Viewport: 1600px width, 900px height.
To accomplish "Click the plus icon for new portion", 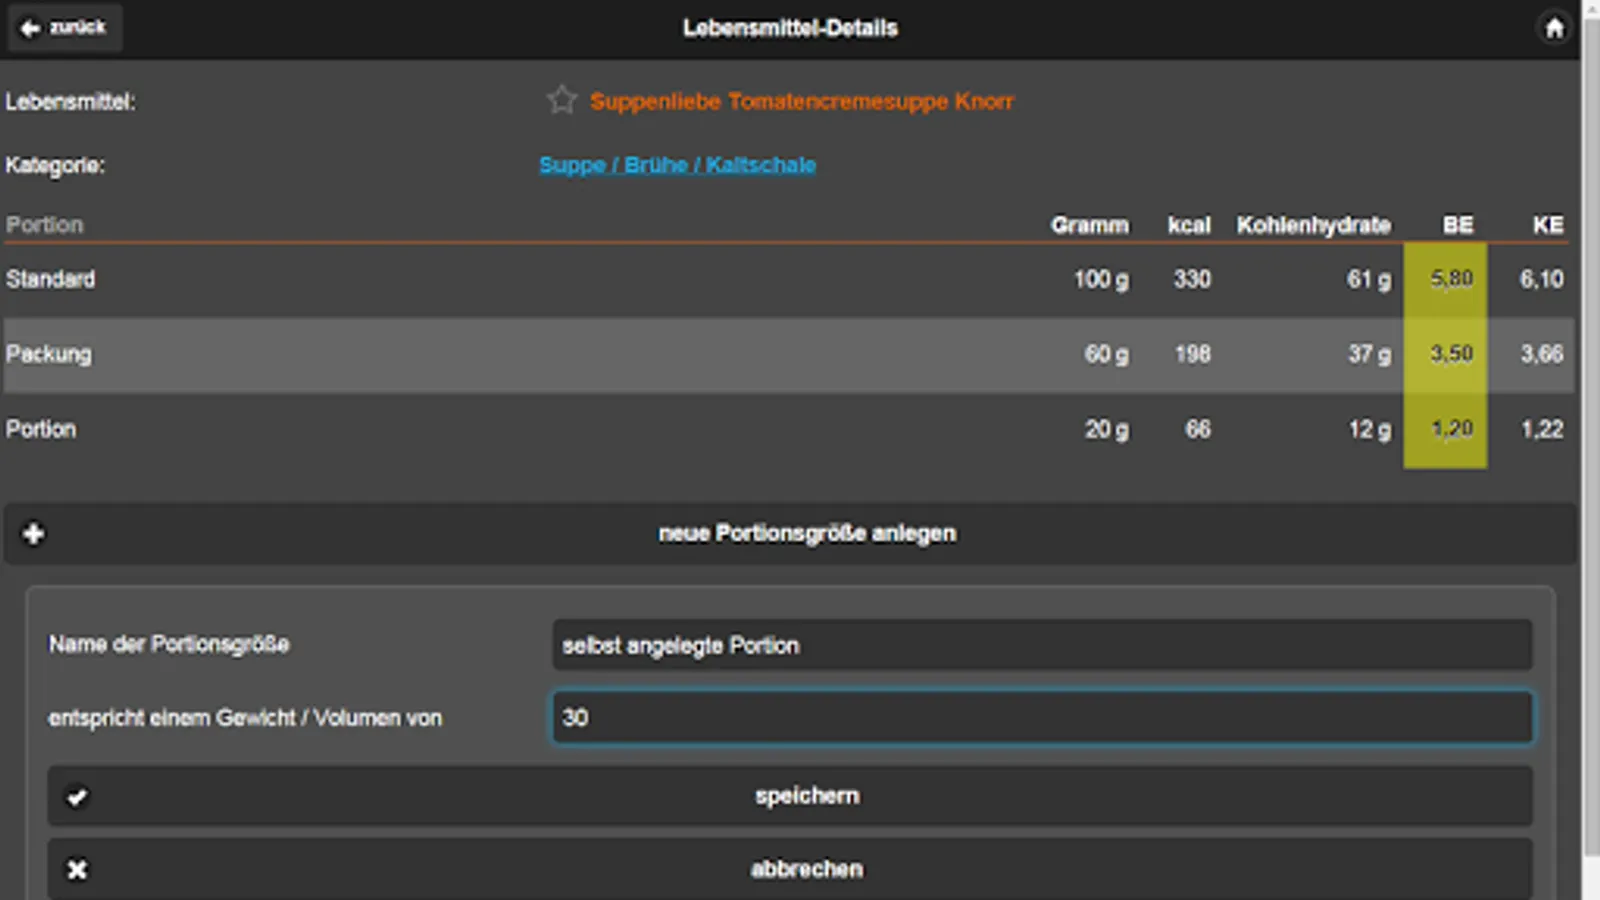I will coord(33,534).
